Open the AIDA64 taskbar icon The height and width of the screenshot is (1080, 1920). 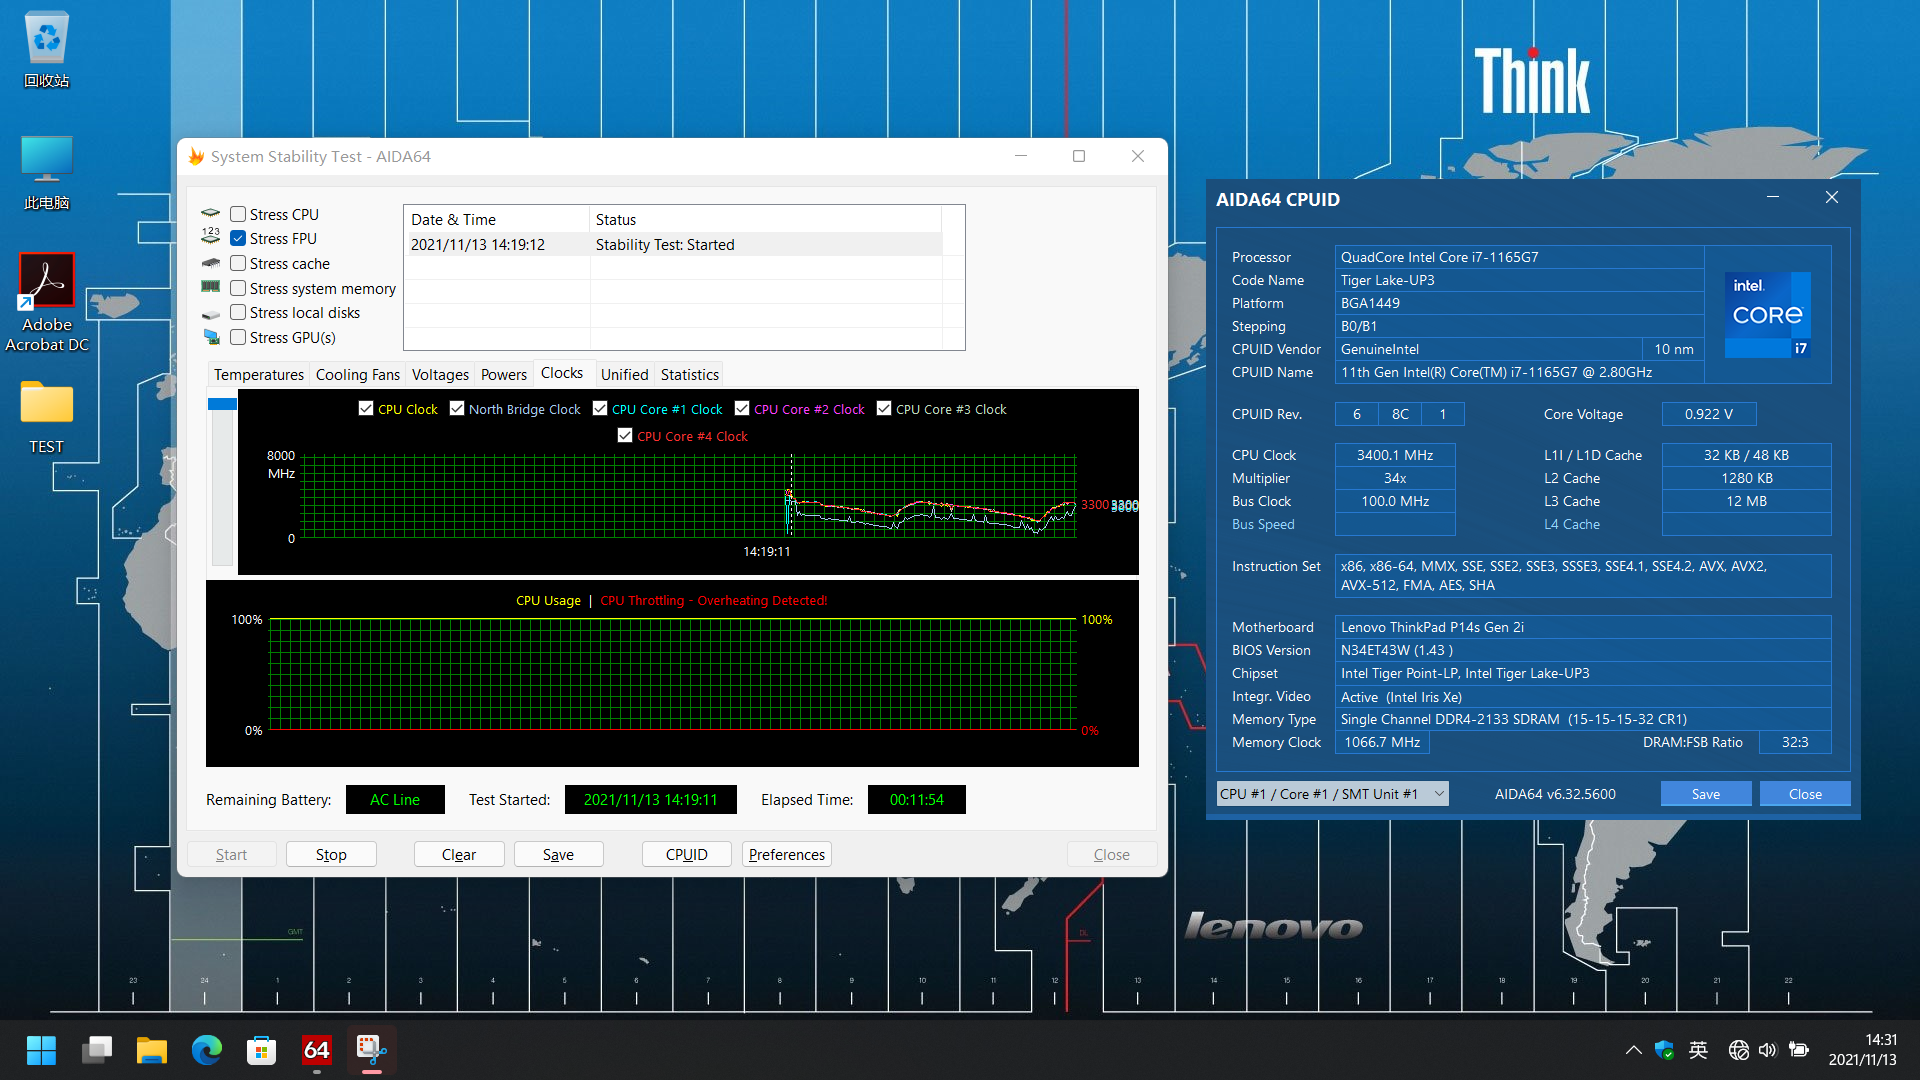(x=316, y=1050)
